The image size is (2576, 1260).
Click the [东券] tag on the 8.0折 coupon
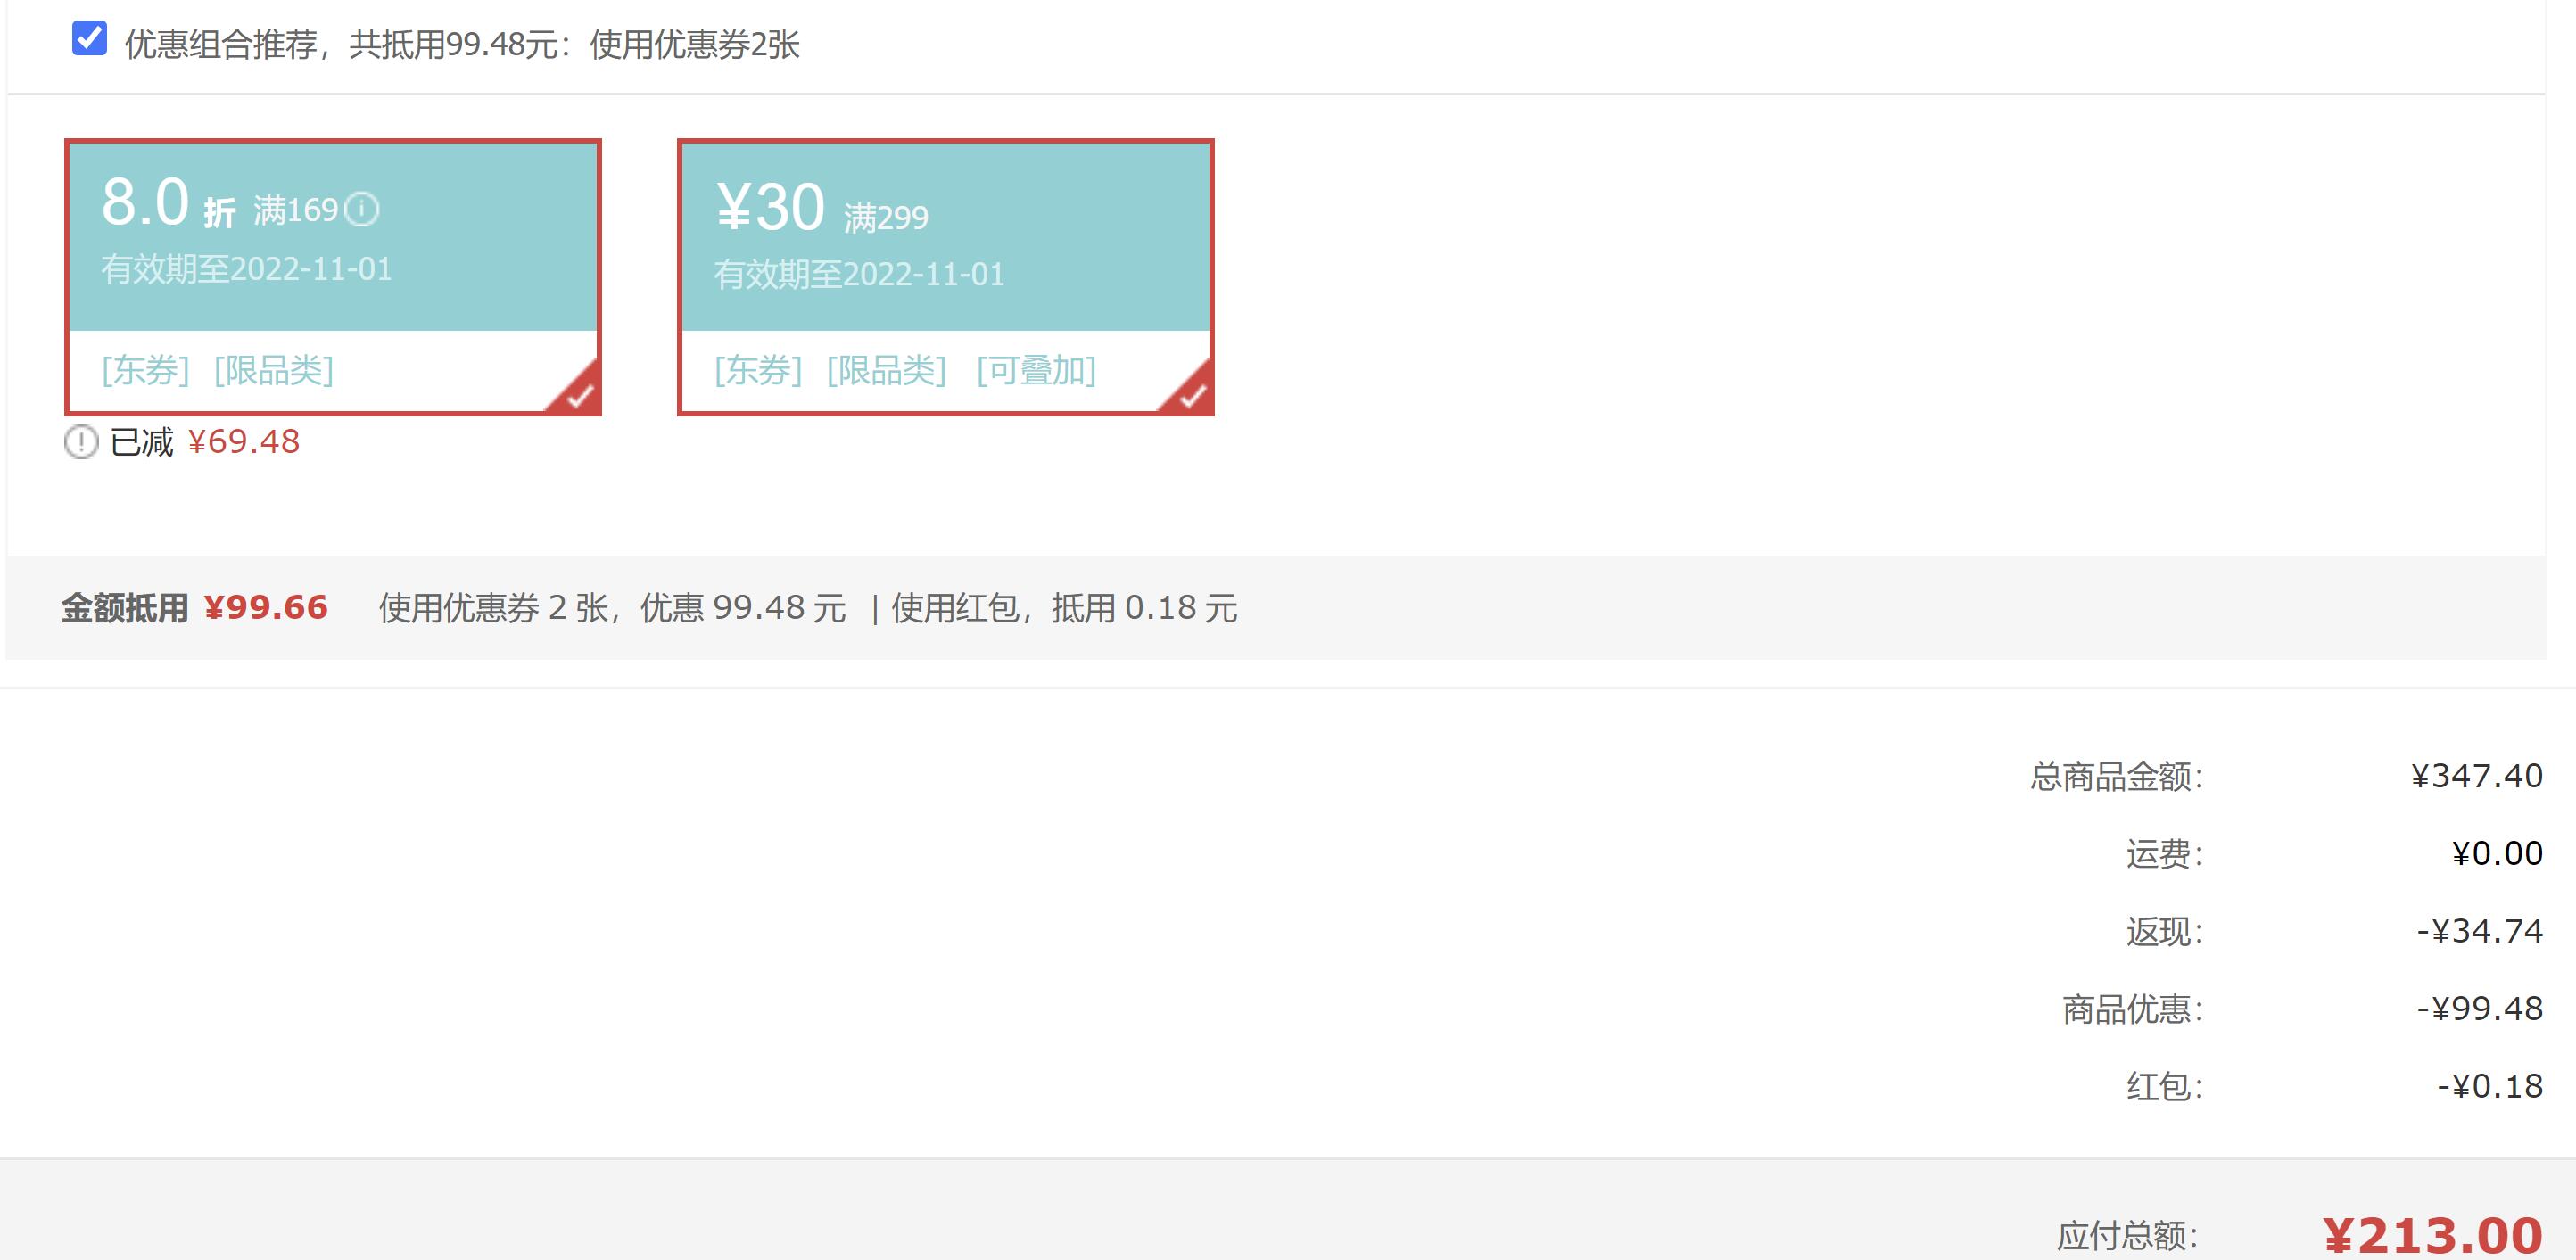click(x=145, y=371)
